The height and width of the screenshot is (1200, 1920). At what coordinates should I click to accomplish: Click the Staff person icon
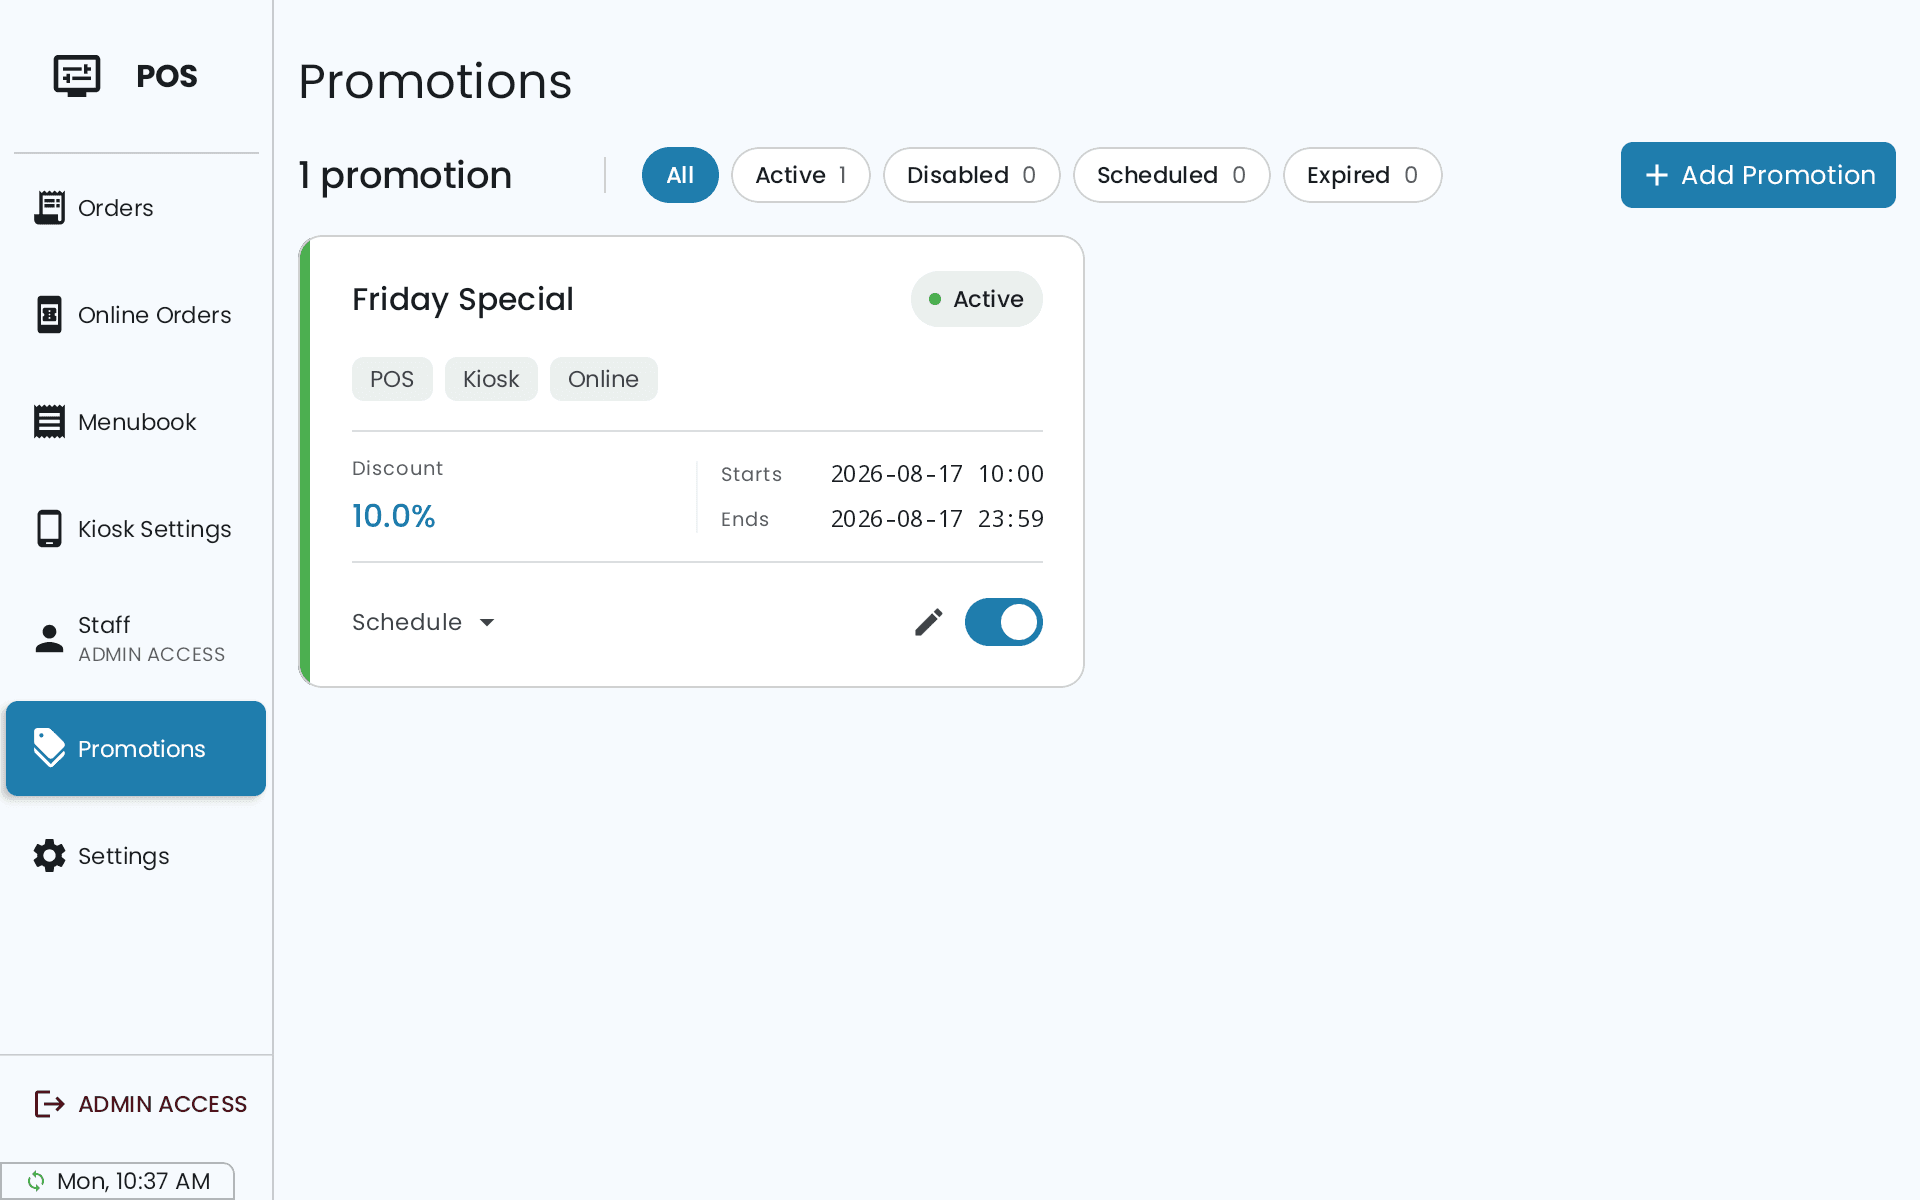[x=49, y=638]
